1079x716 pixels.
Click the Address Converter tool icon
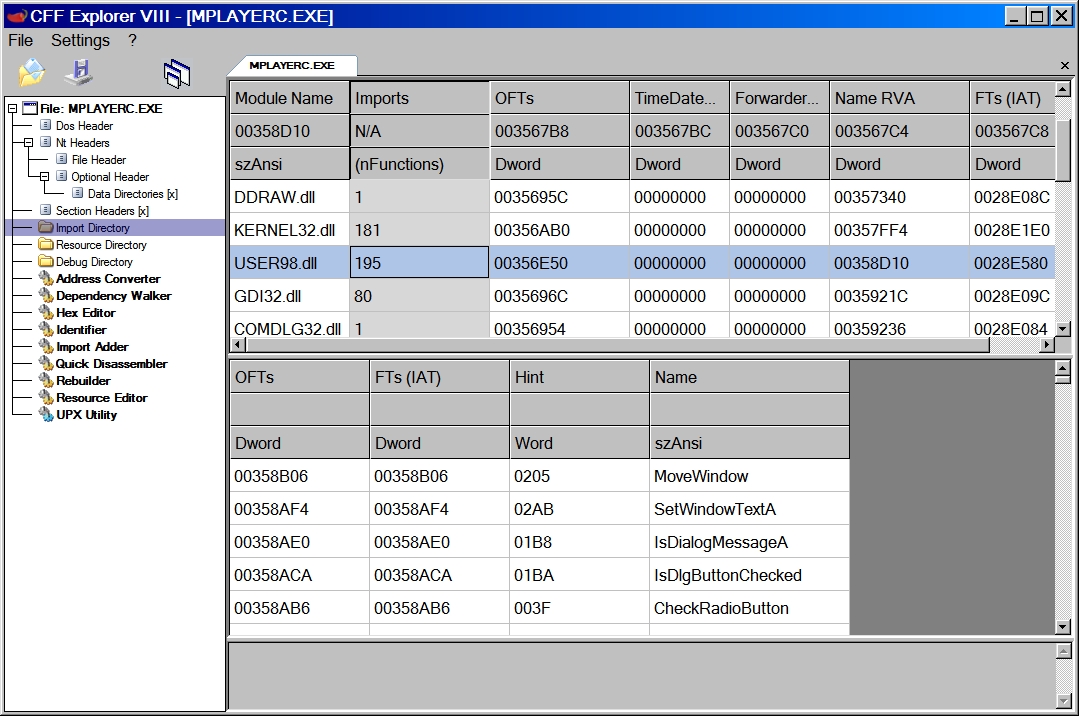46,278
